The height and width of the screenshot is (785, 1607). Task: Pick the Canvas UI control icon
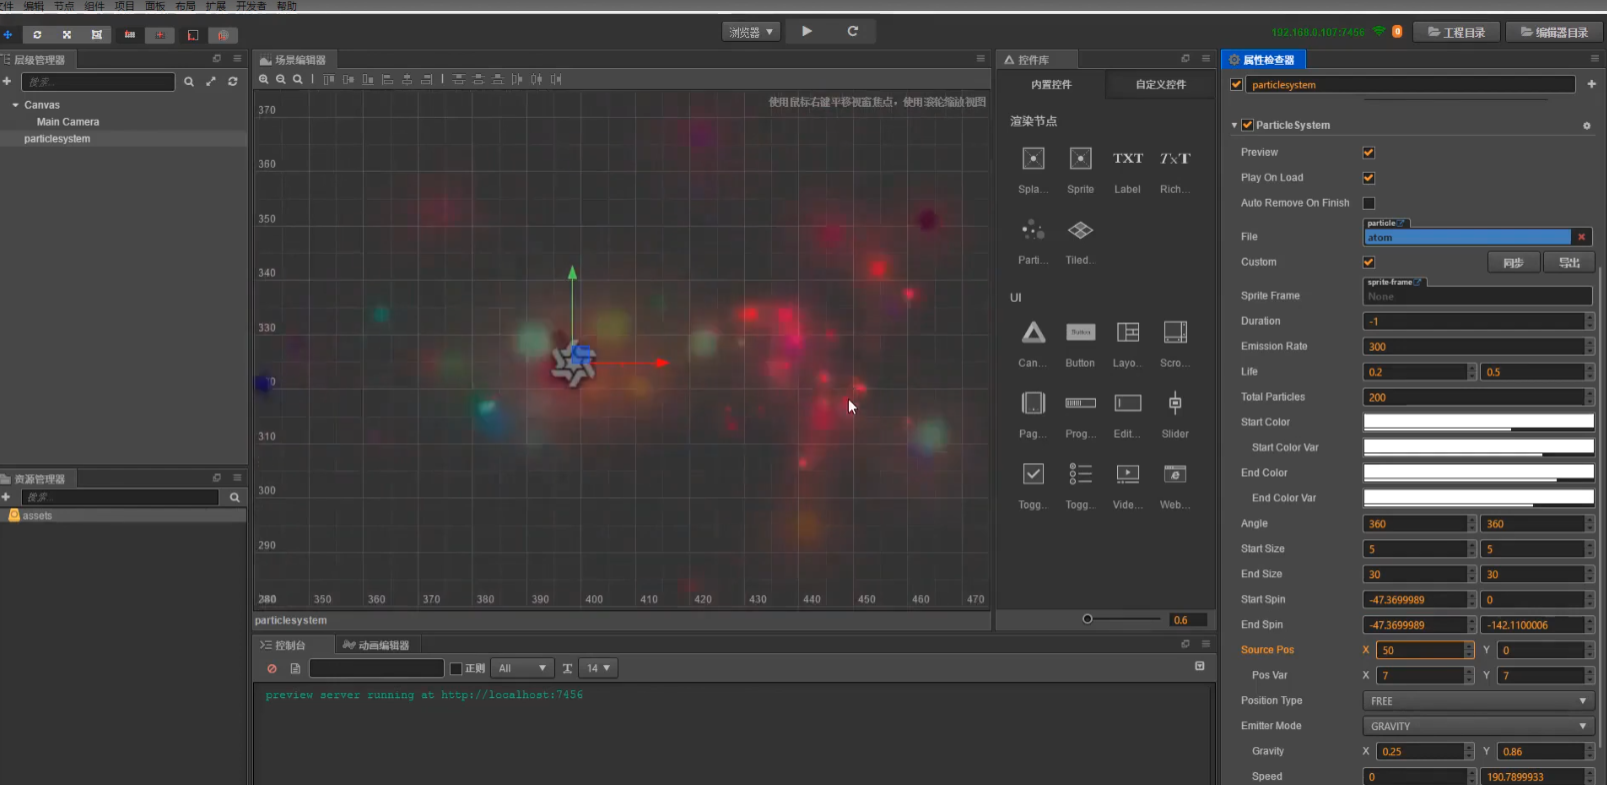1033,332
